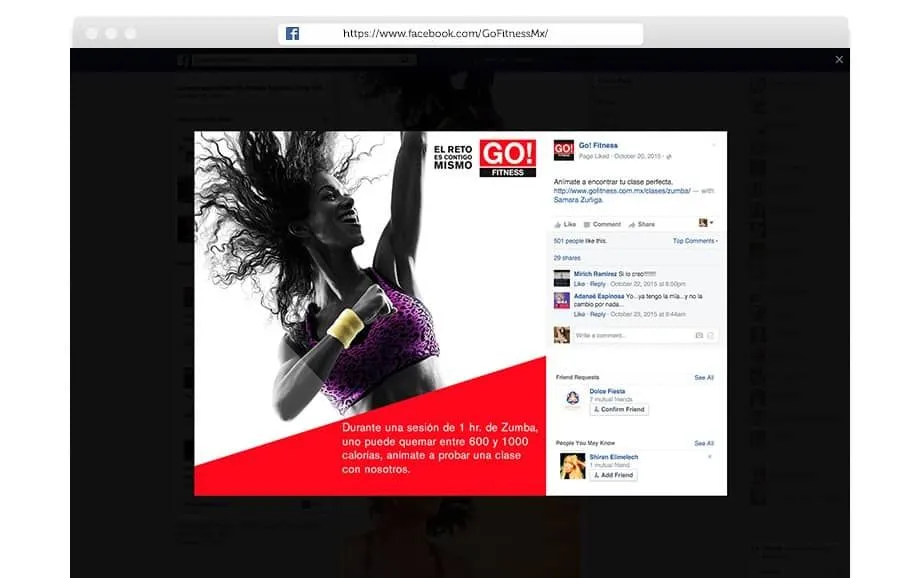The width and height of the screenshot is (924, 578).
Task: Open Dolce Fiesta's profile name
Action: click(607, 391)
